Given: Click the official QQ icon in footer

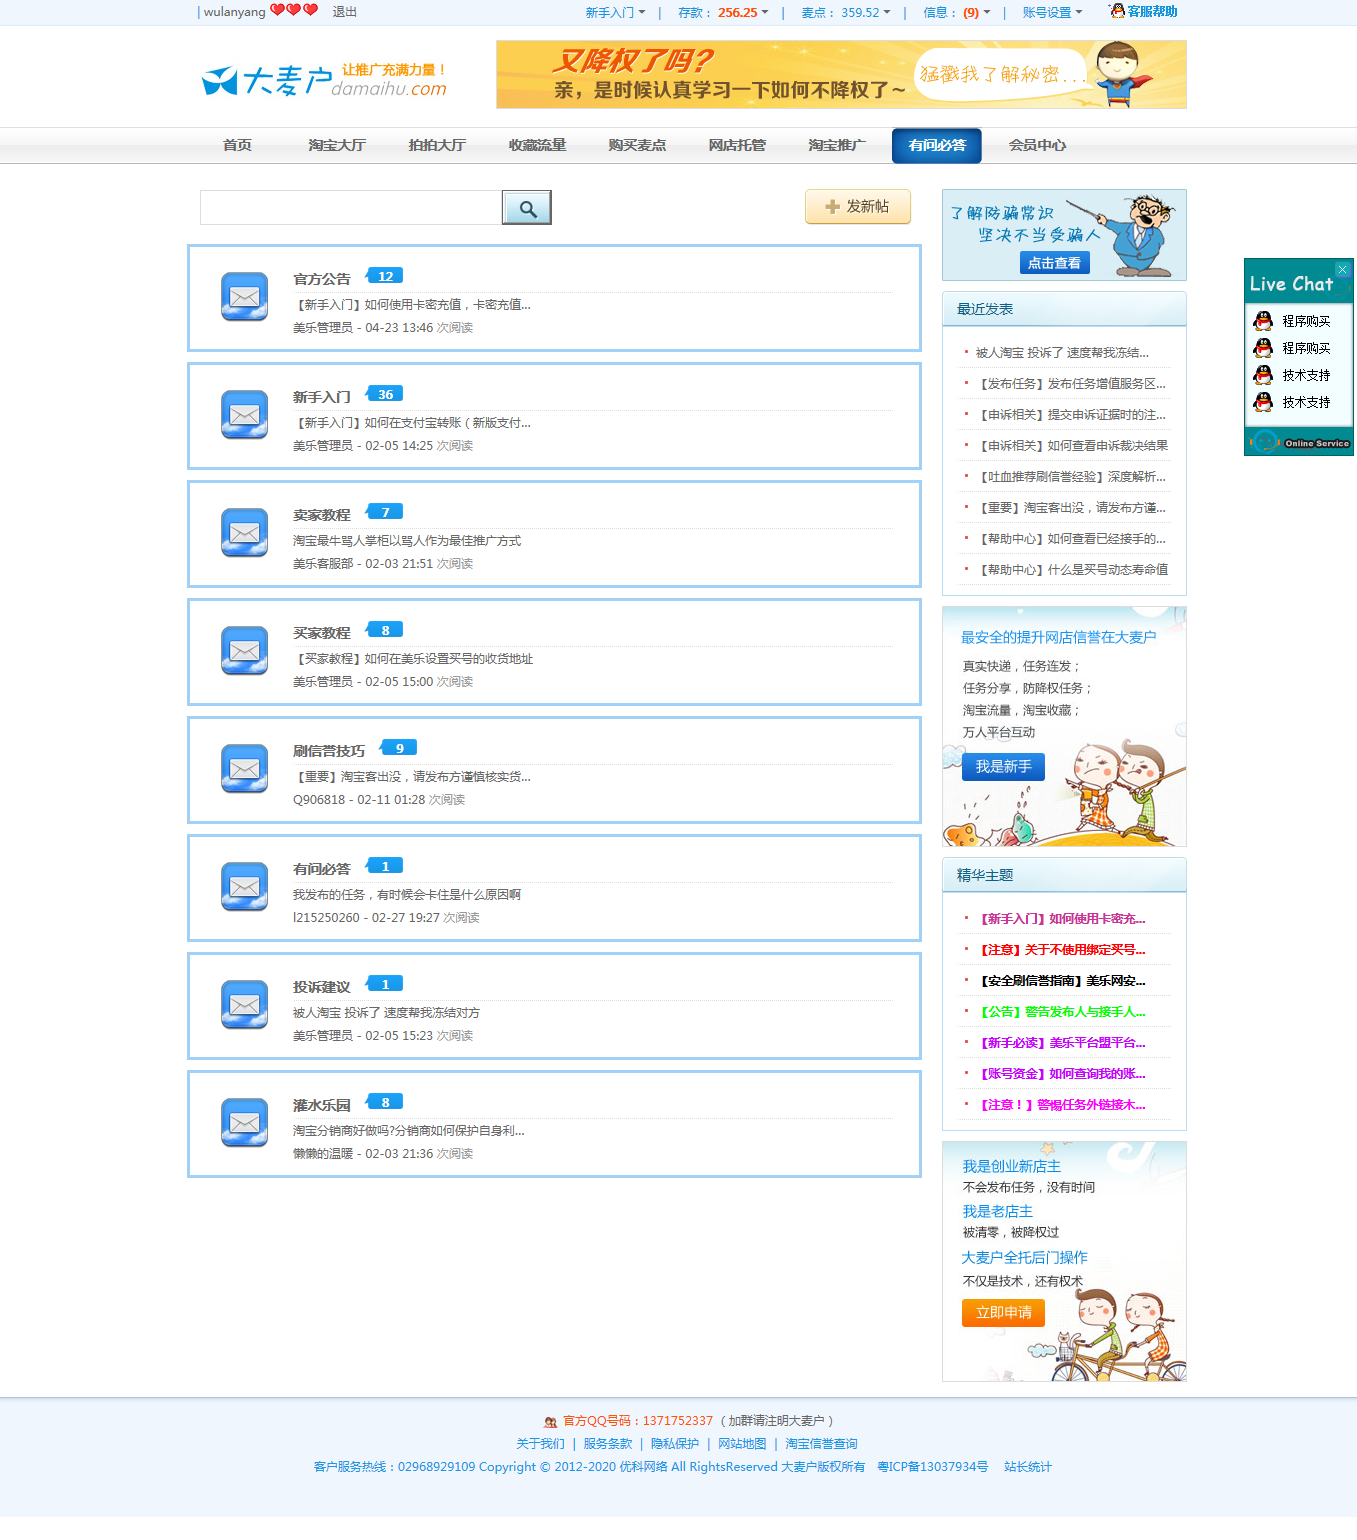Looking at the screenshot, I should (550, 1421).
